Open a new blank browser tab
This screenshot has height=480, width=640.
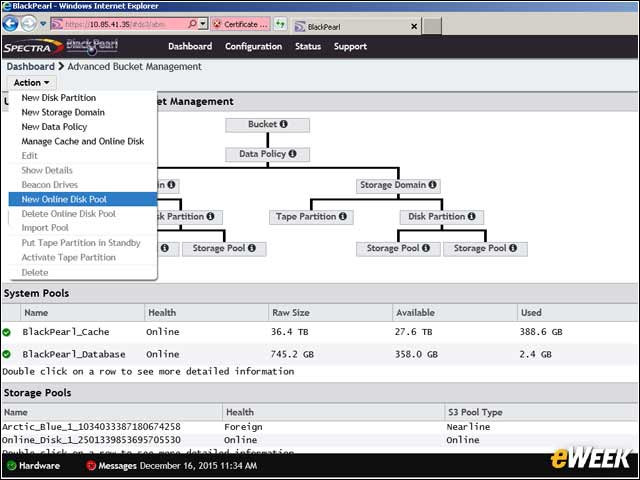coord(431,26)
